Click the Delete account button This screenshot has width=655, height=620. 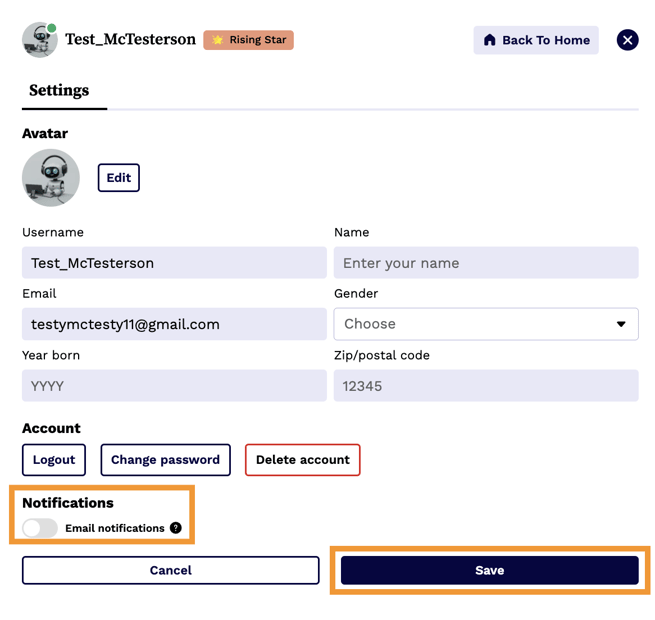pos(302,460)
